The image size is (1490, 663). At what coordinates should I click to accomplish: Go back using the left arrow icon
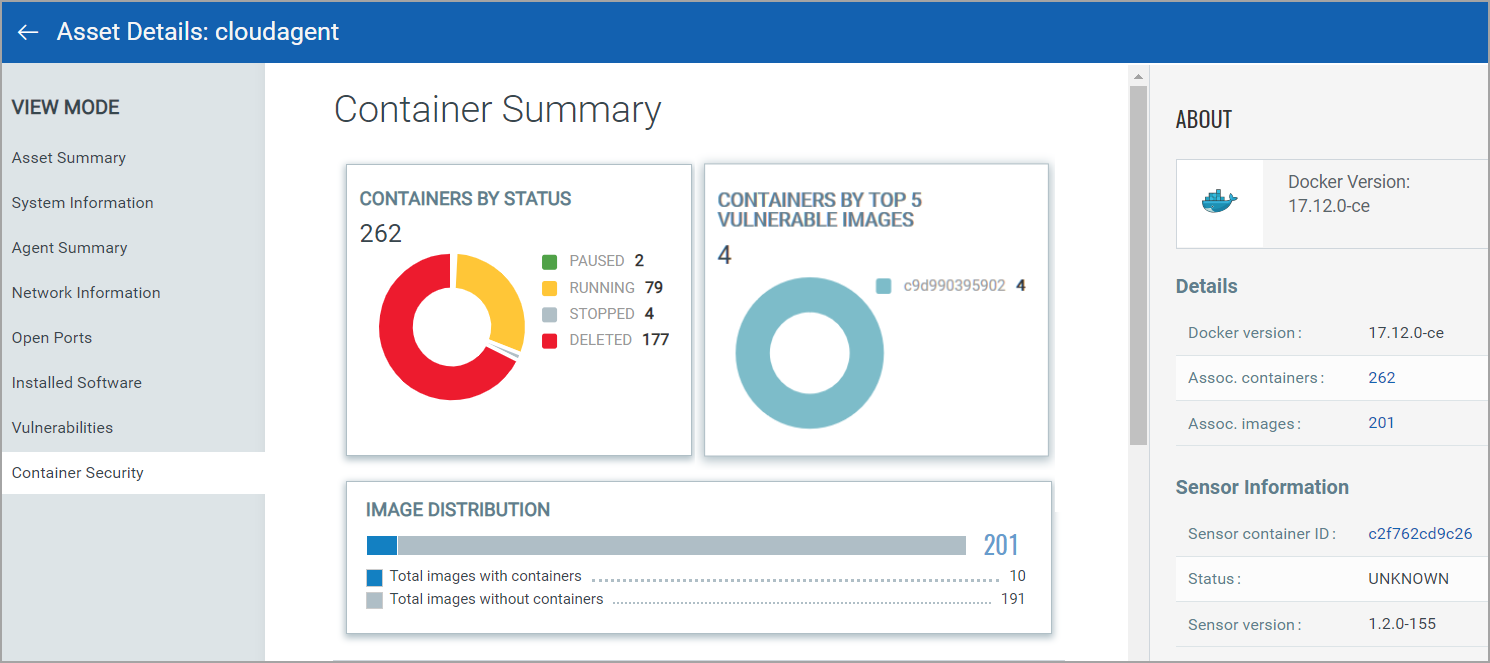click(28, 32)
